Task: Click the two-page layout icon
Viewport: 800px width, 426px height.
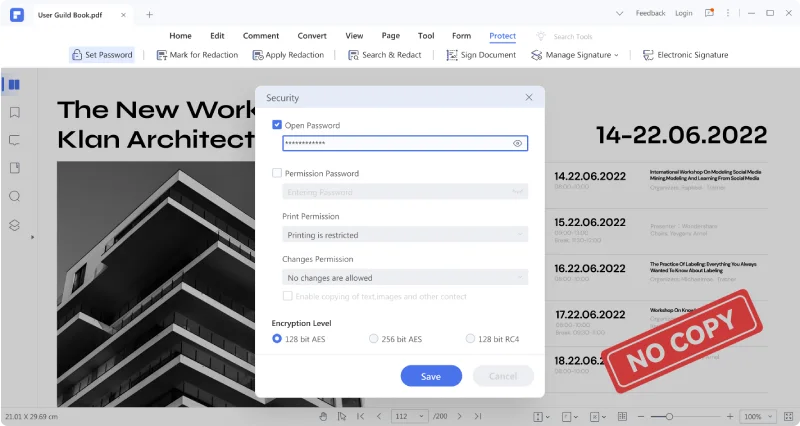Action: (622, 416)
